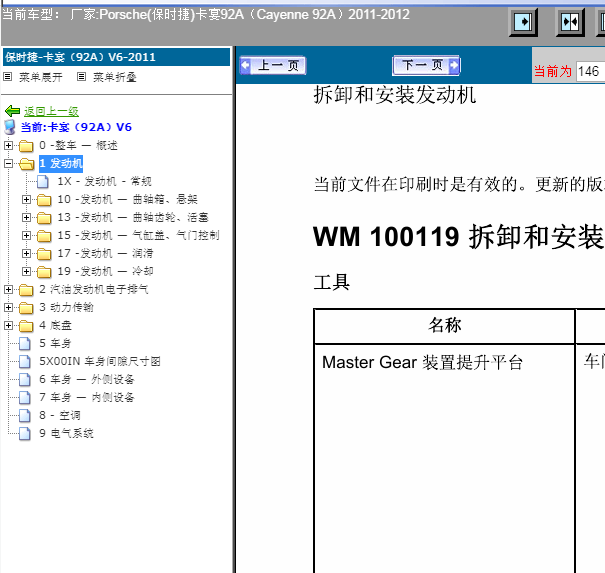Image resolution: width=605 pixels, height=573 pixels.
Task: Click the Master Gear 装置提升平台 table cell
Action: [x=444, y=459]
